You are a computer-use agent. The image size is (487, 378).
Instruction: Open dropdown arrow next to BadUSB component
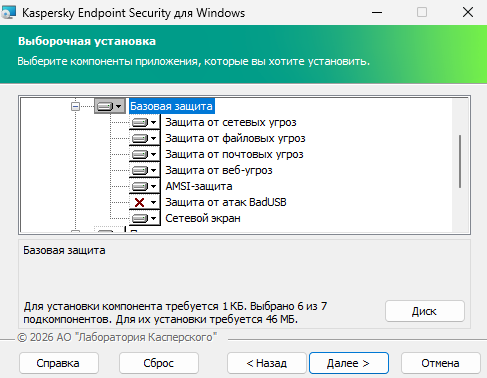click(153, 202)
